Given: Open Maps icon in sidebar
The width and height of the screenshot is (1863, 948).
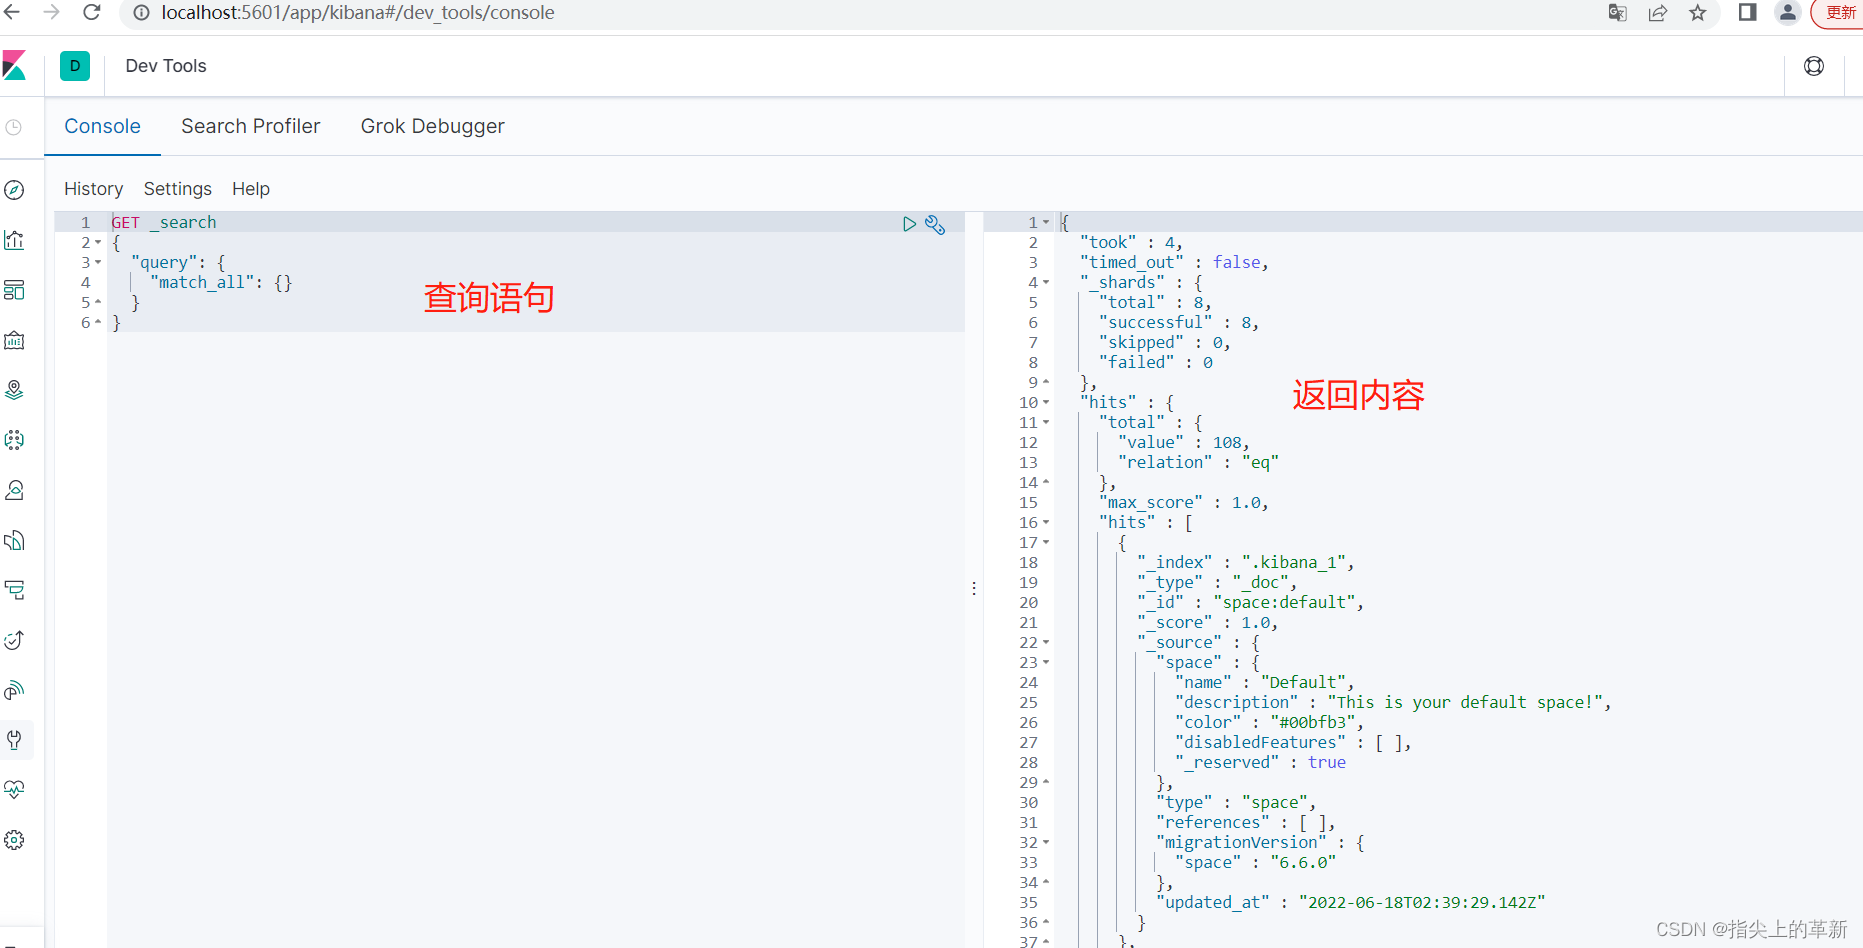Looking at the screenshot, I should (14, 390).
